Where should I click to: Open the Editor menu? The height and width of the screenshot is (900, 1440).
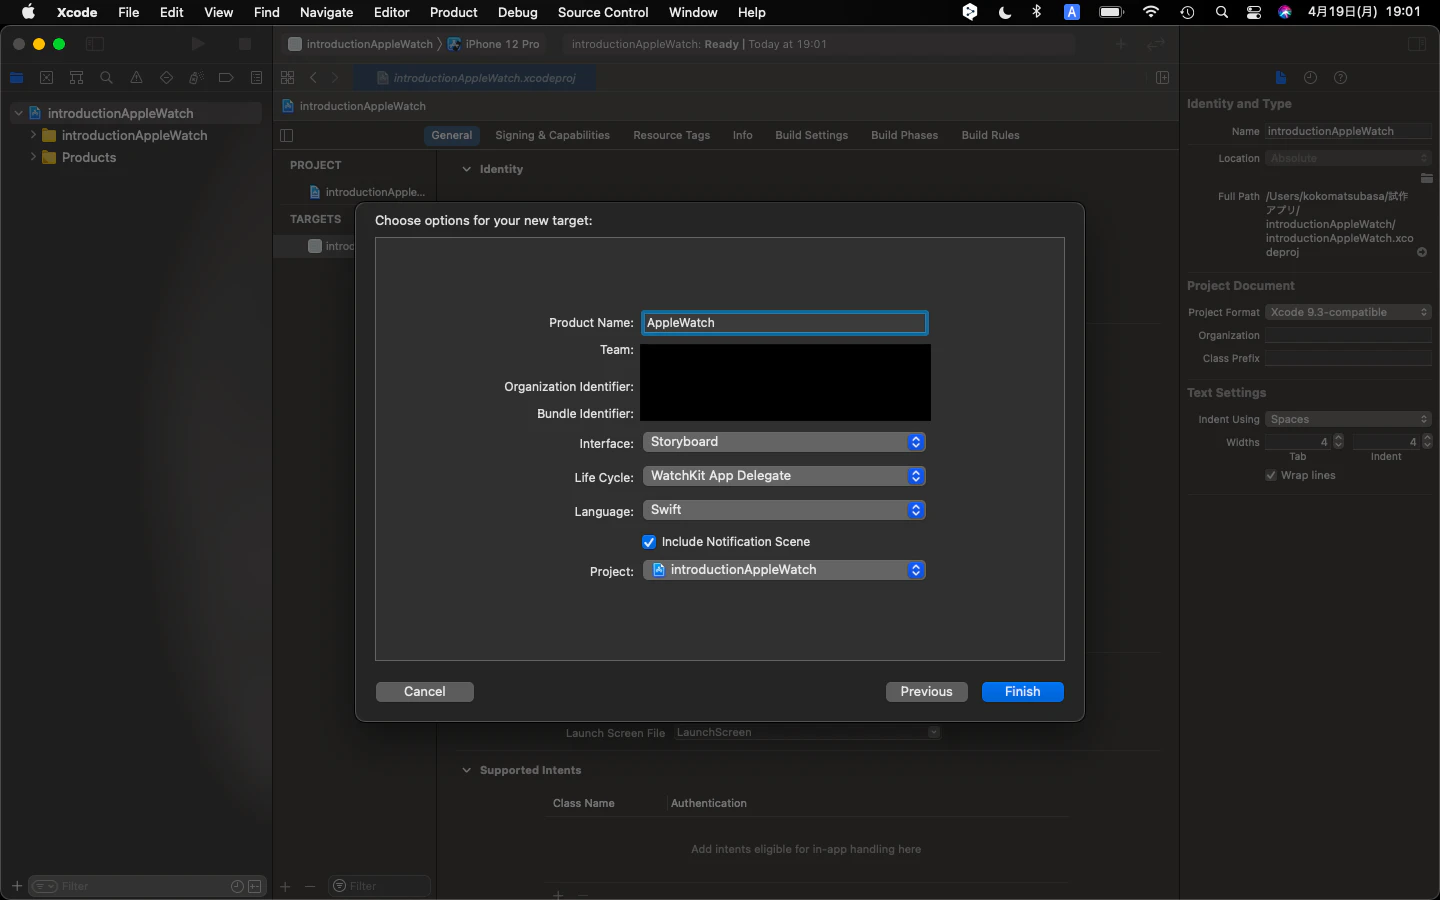[391, 12]
